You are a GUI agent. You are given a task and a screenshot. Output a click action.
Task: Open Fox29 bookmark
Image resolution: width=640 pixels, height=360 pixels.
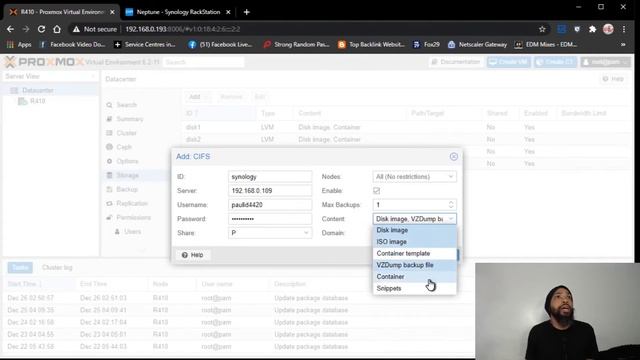point(427,44)
